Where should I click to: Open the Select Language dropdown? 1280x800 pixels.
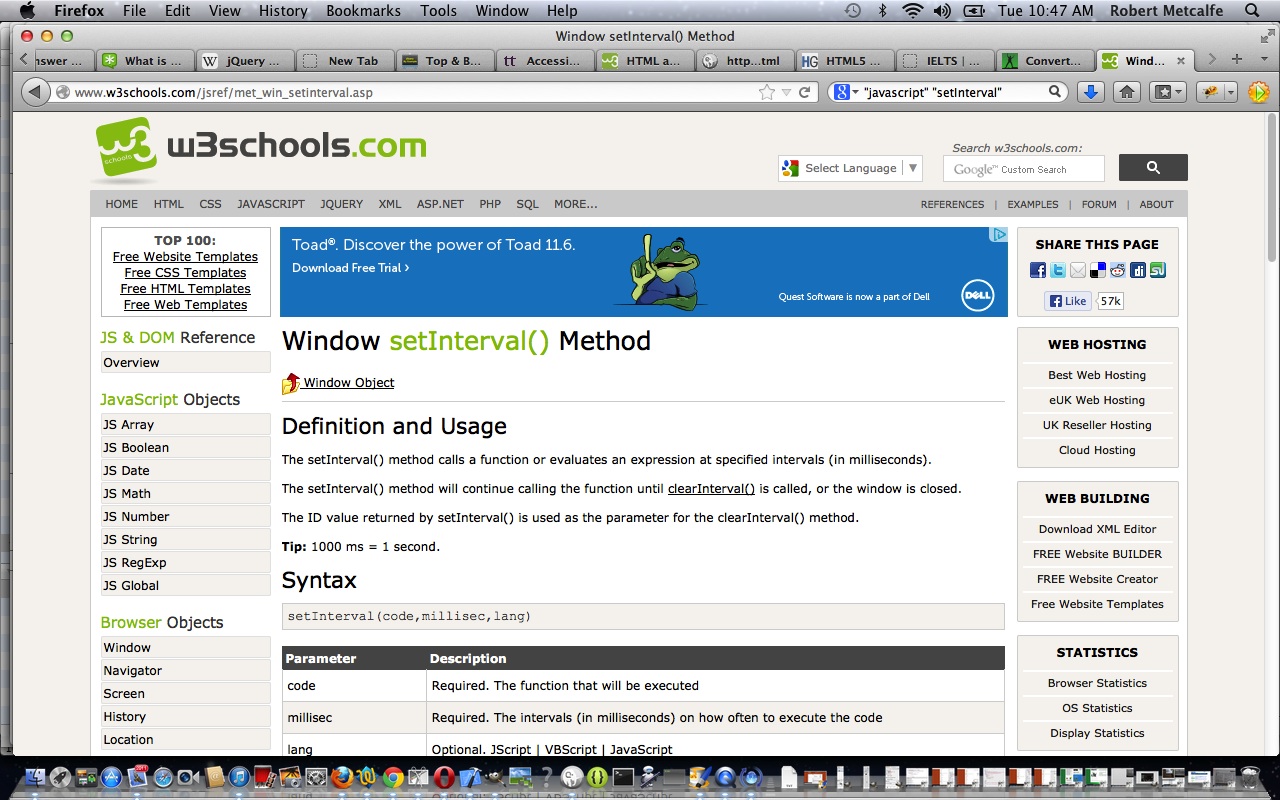(850, 168)
